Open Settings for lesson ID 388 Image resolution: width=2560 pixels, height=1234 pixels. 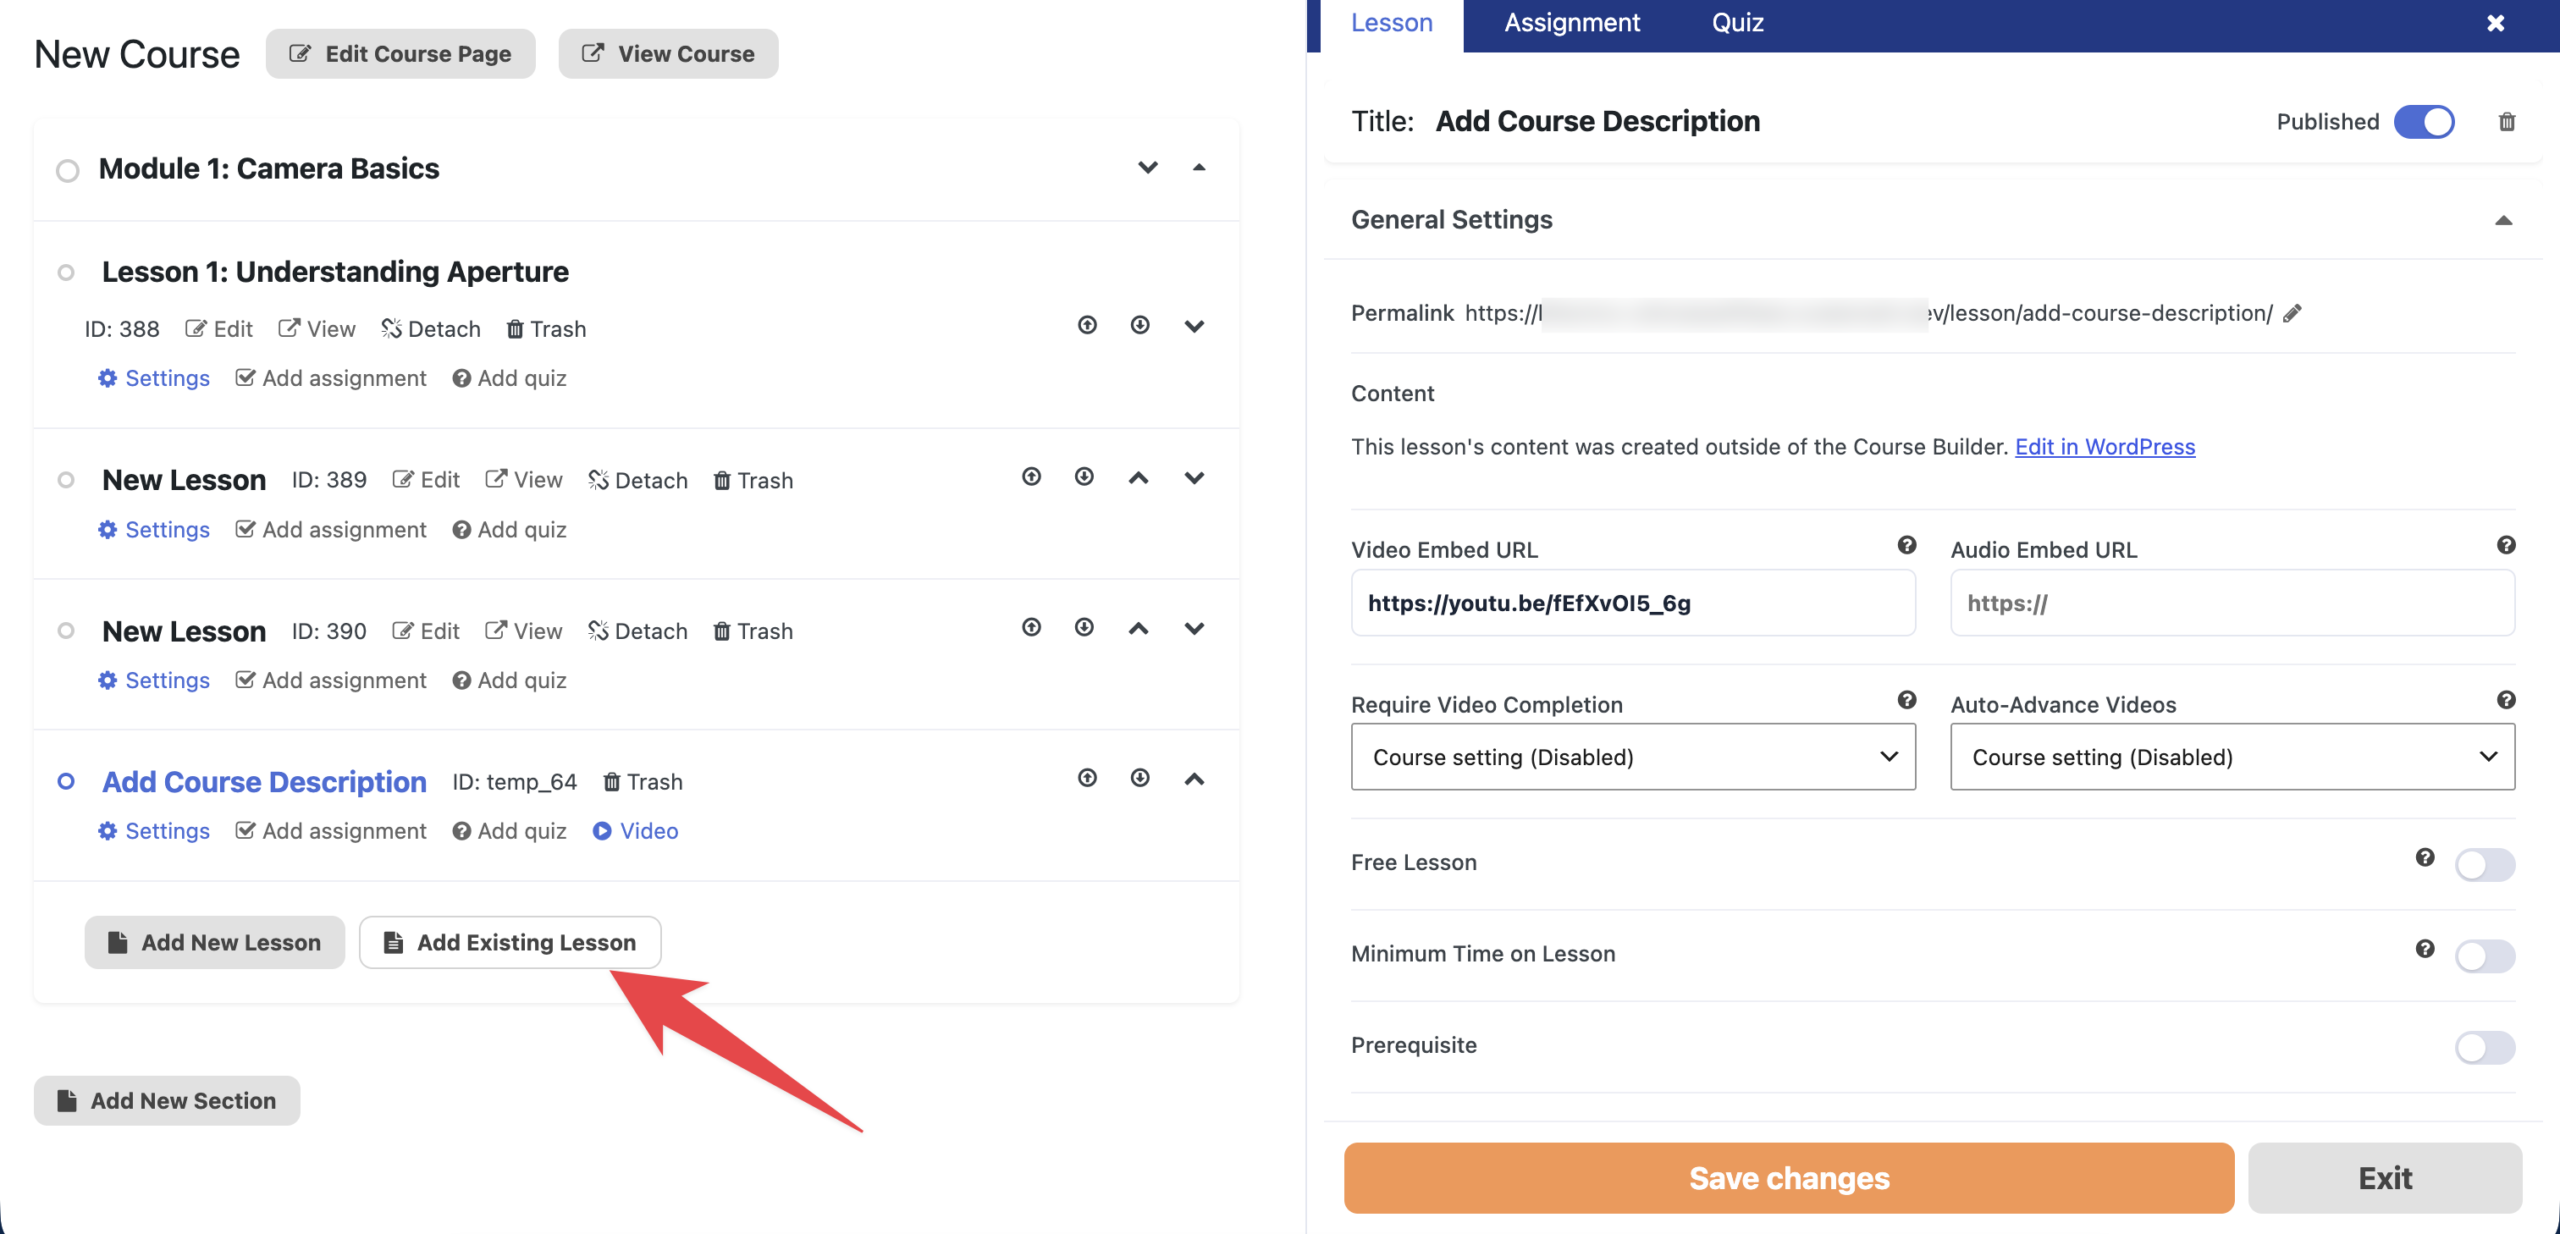tap(154, 378)
